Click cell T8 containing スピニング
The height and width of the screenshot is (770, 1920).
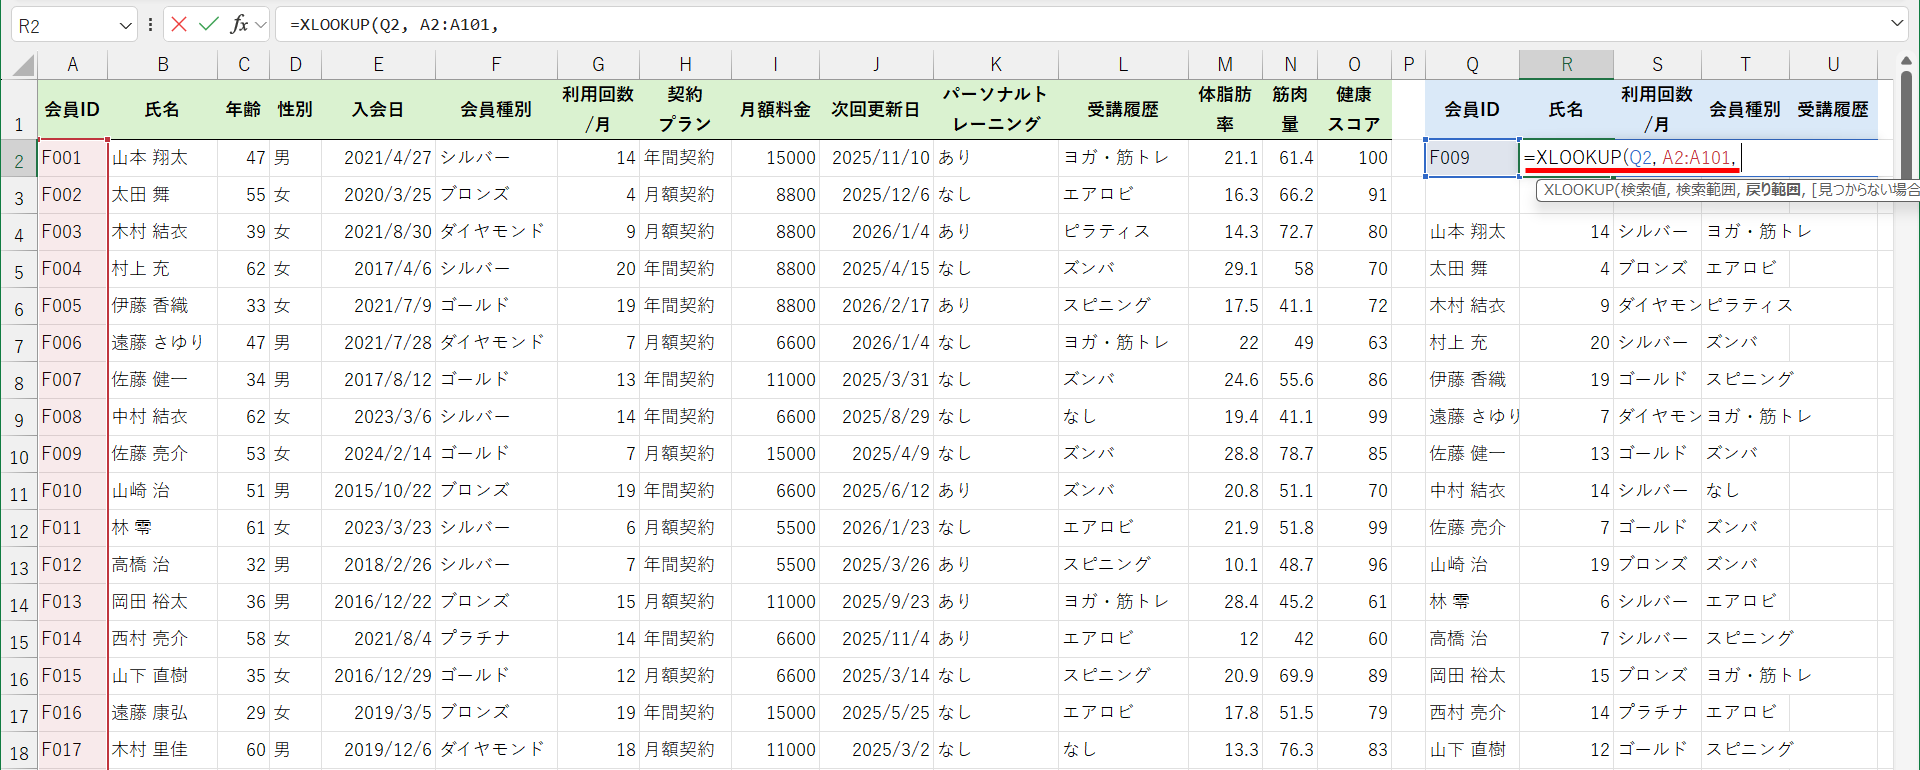coord(1745,380)
